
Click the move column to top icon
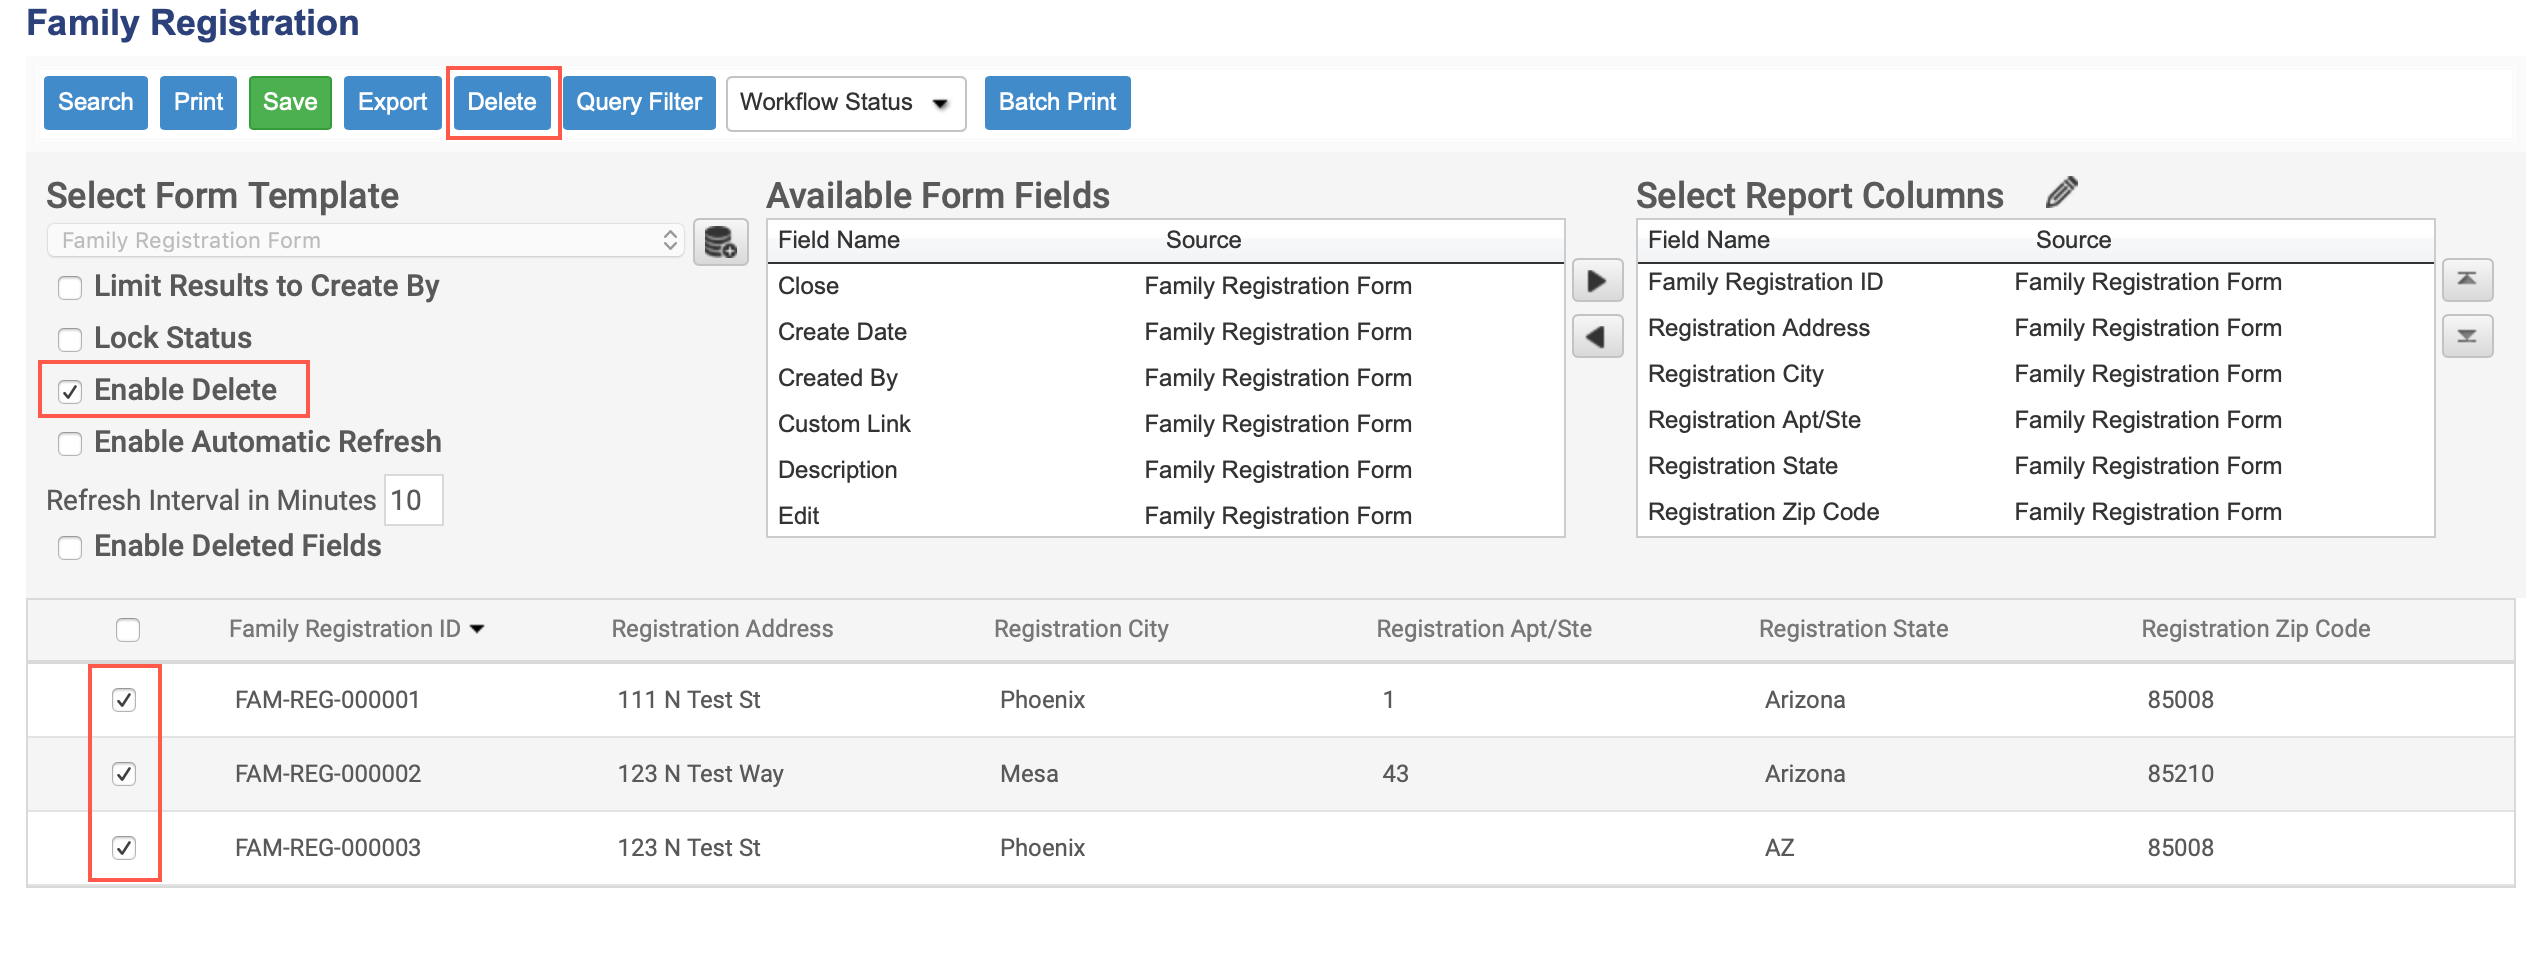[x=2467, y=280]
